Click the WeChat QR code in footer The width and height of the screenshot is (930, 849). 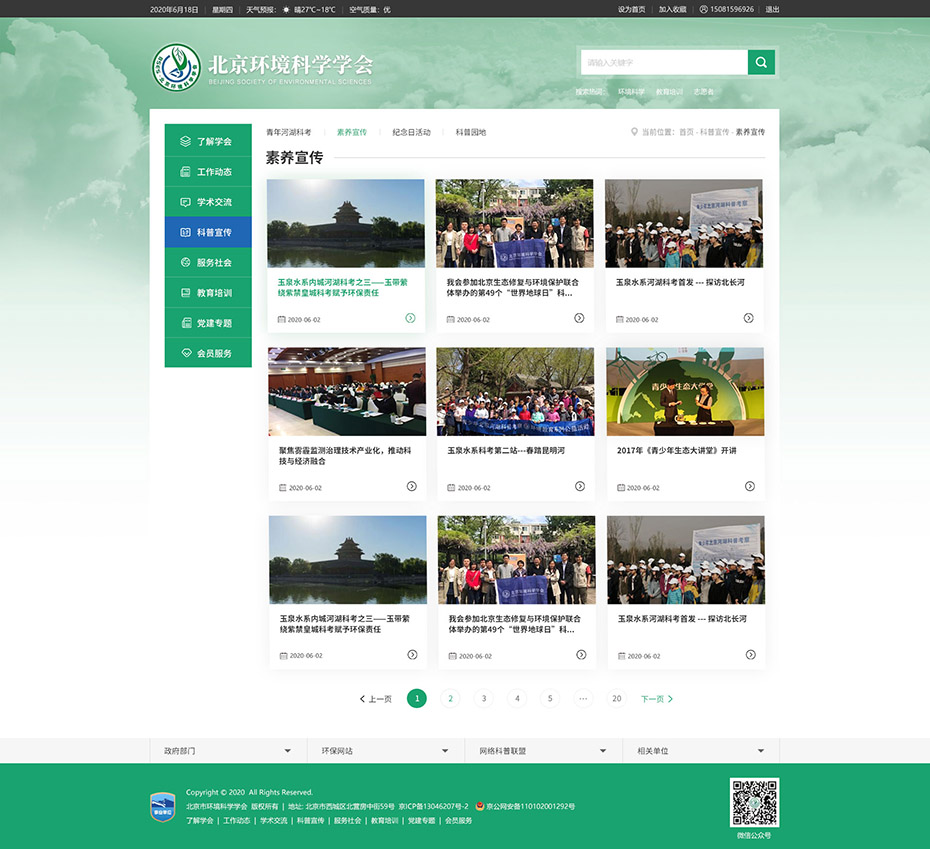pyautogui.click(x=754, y=803)
